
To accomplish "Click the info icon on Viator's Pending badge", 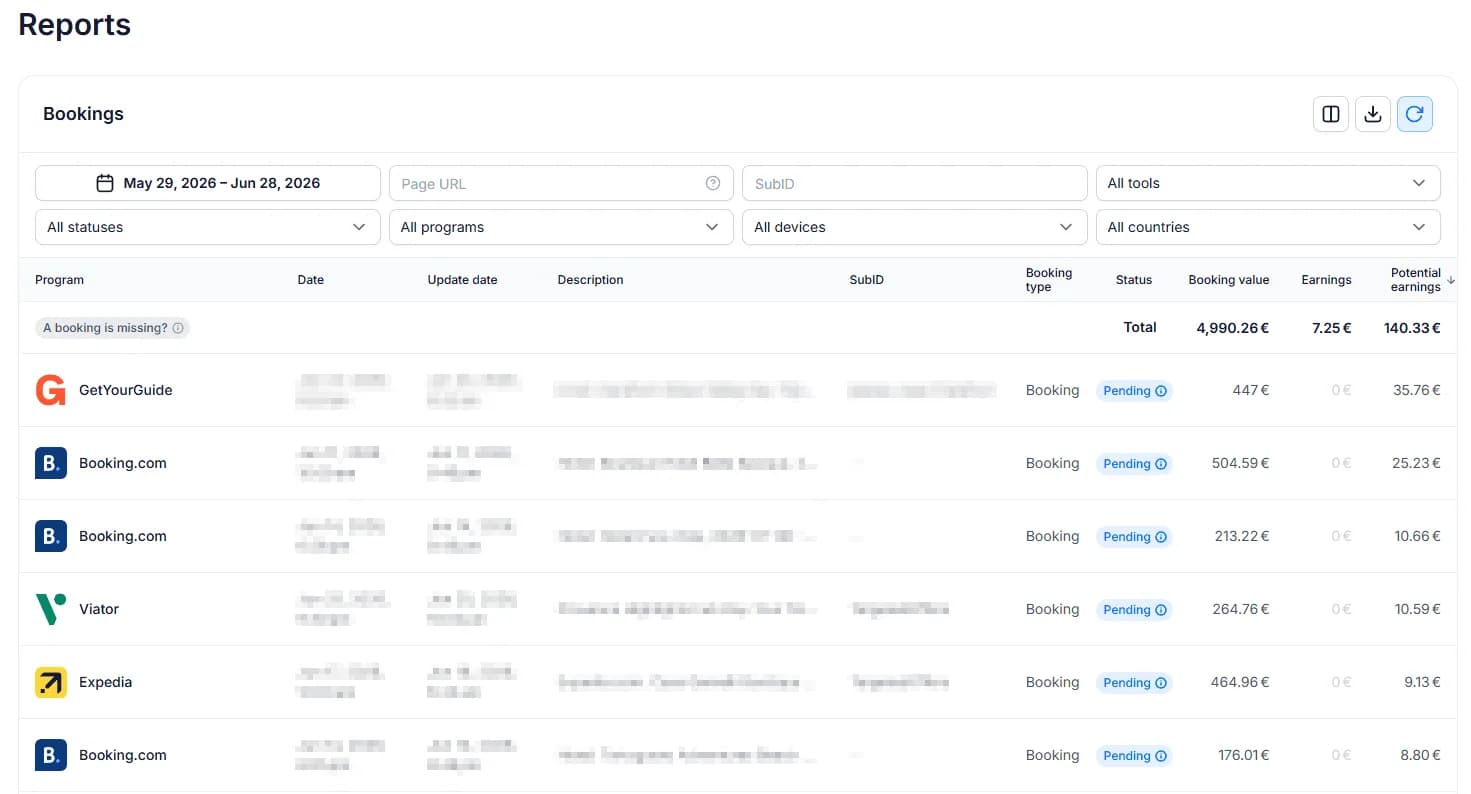I will click(1161, 610).
